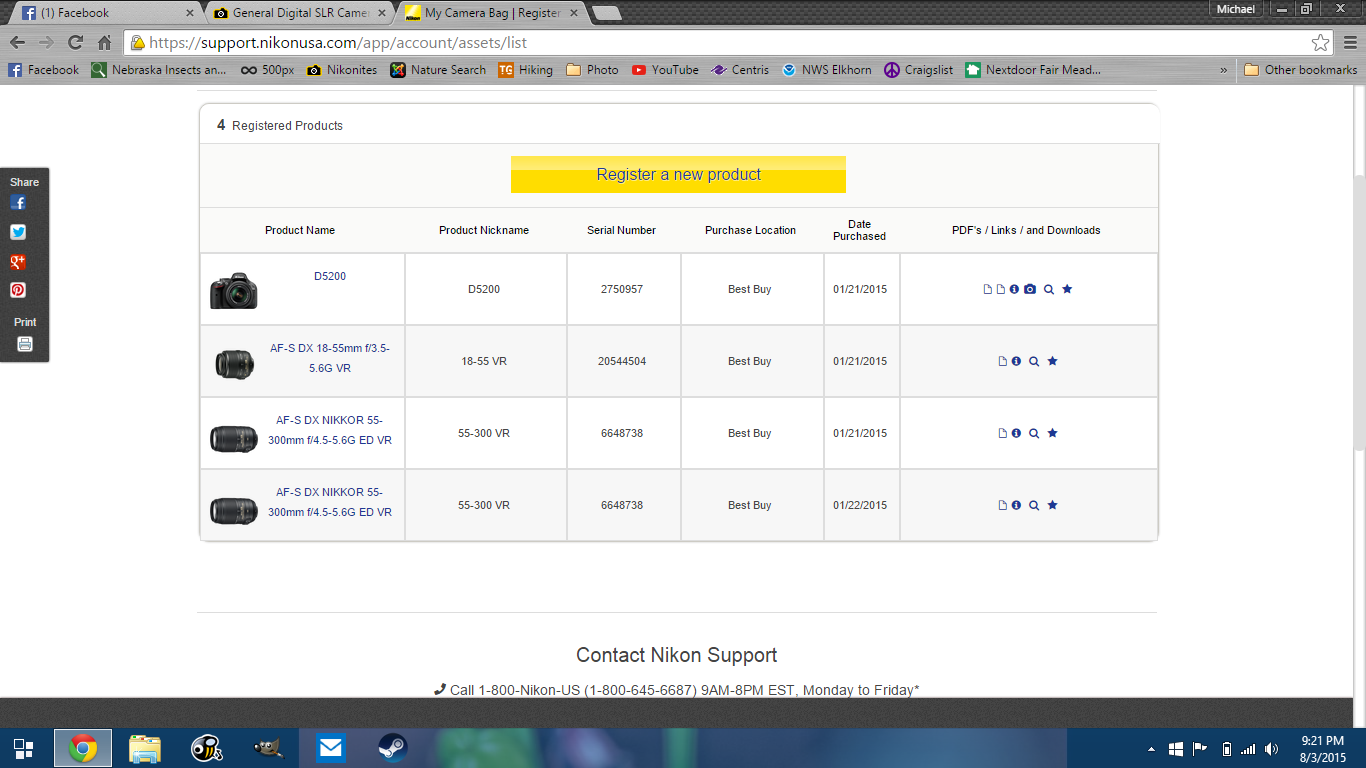The image size is (1366, 768).
Task: Click the Print icon in the sidebar
Action: [x=25, y=344]
